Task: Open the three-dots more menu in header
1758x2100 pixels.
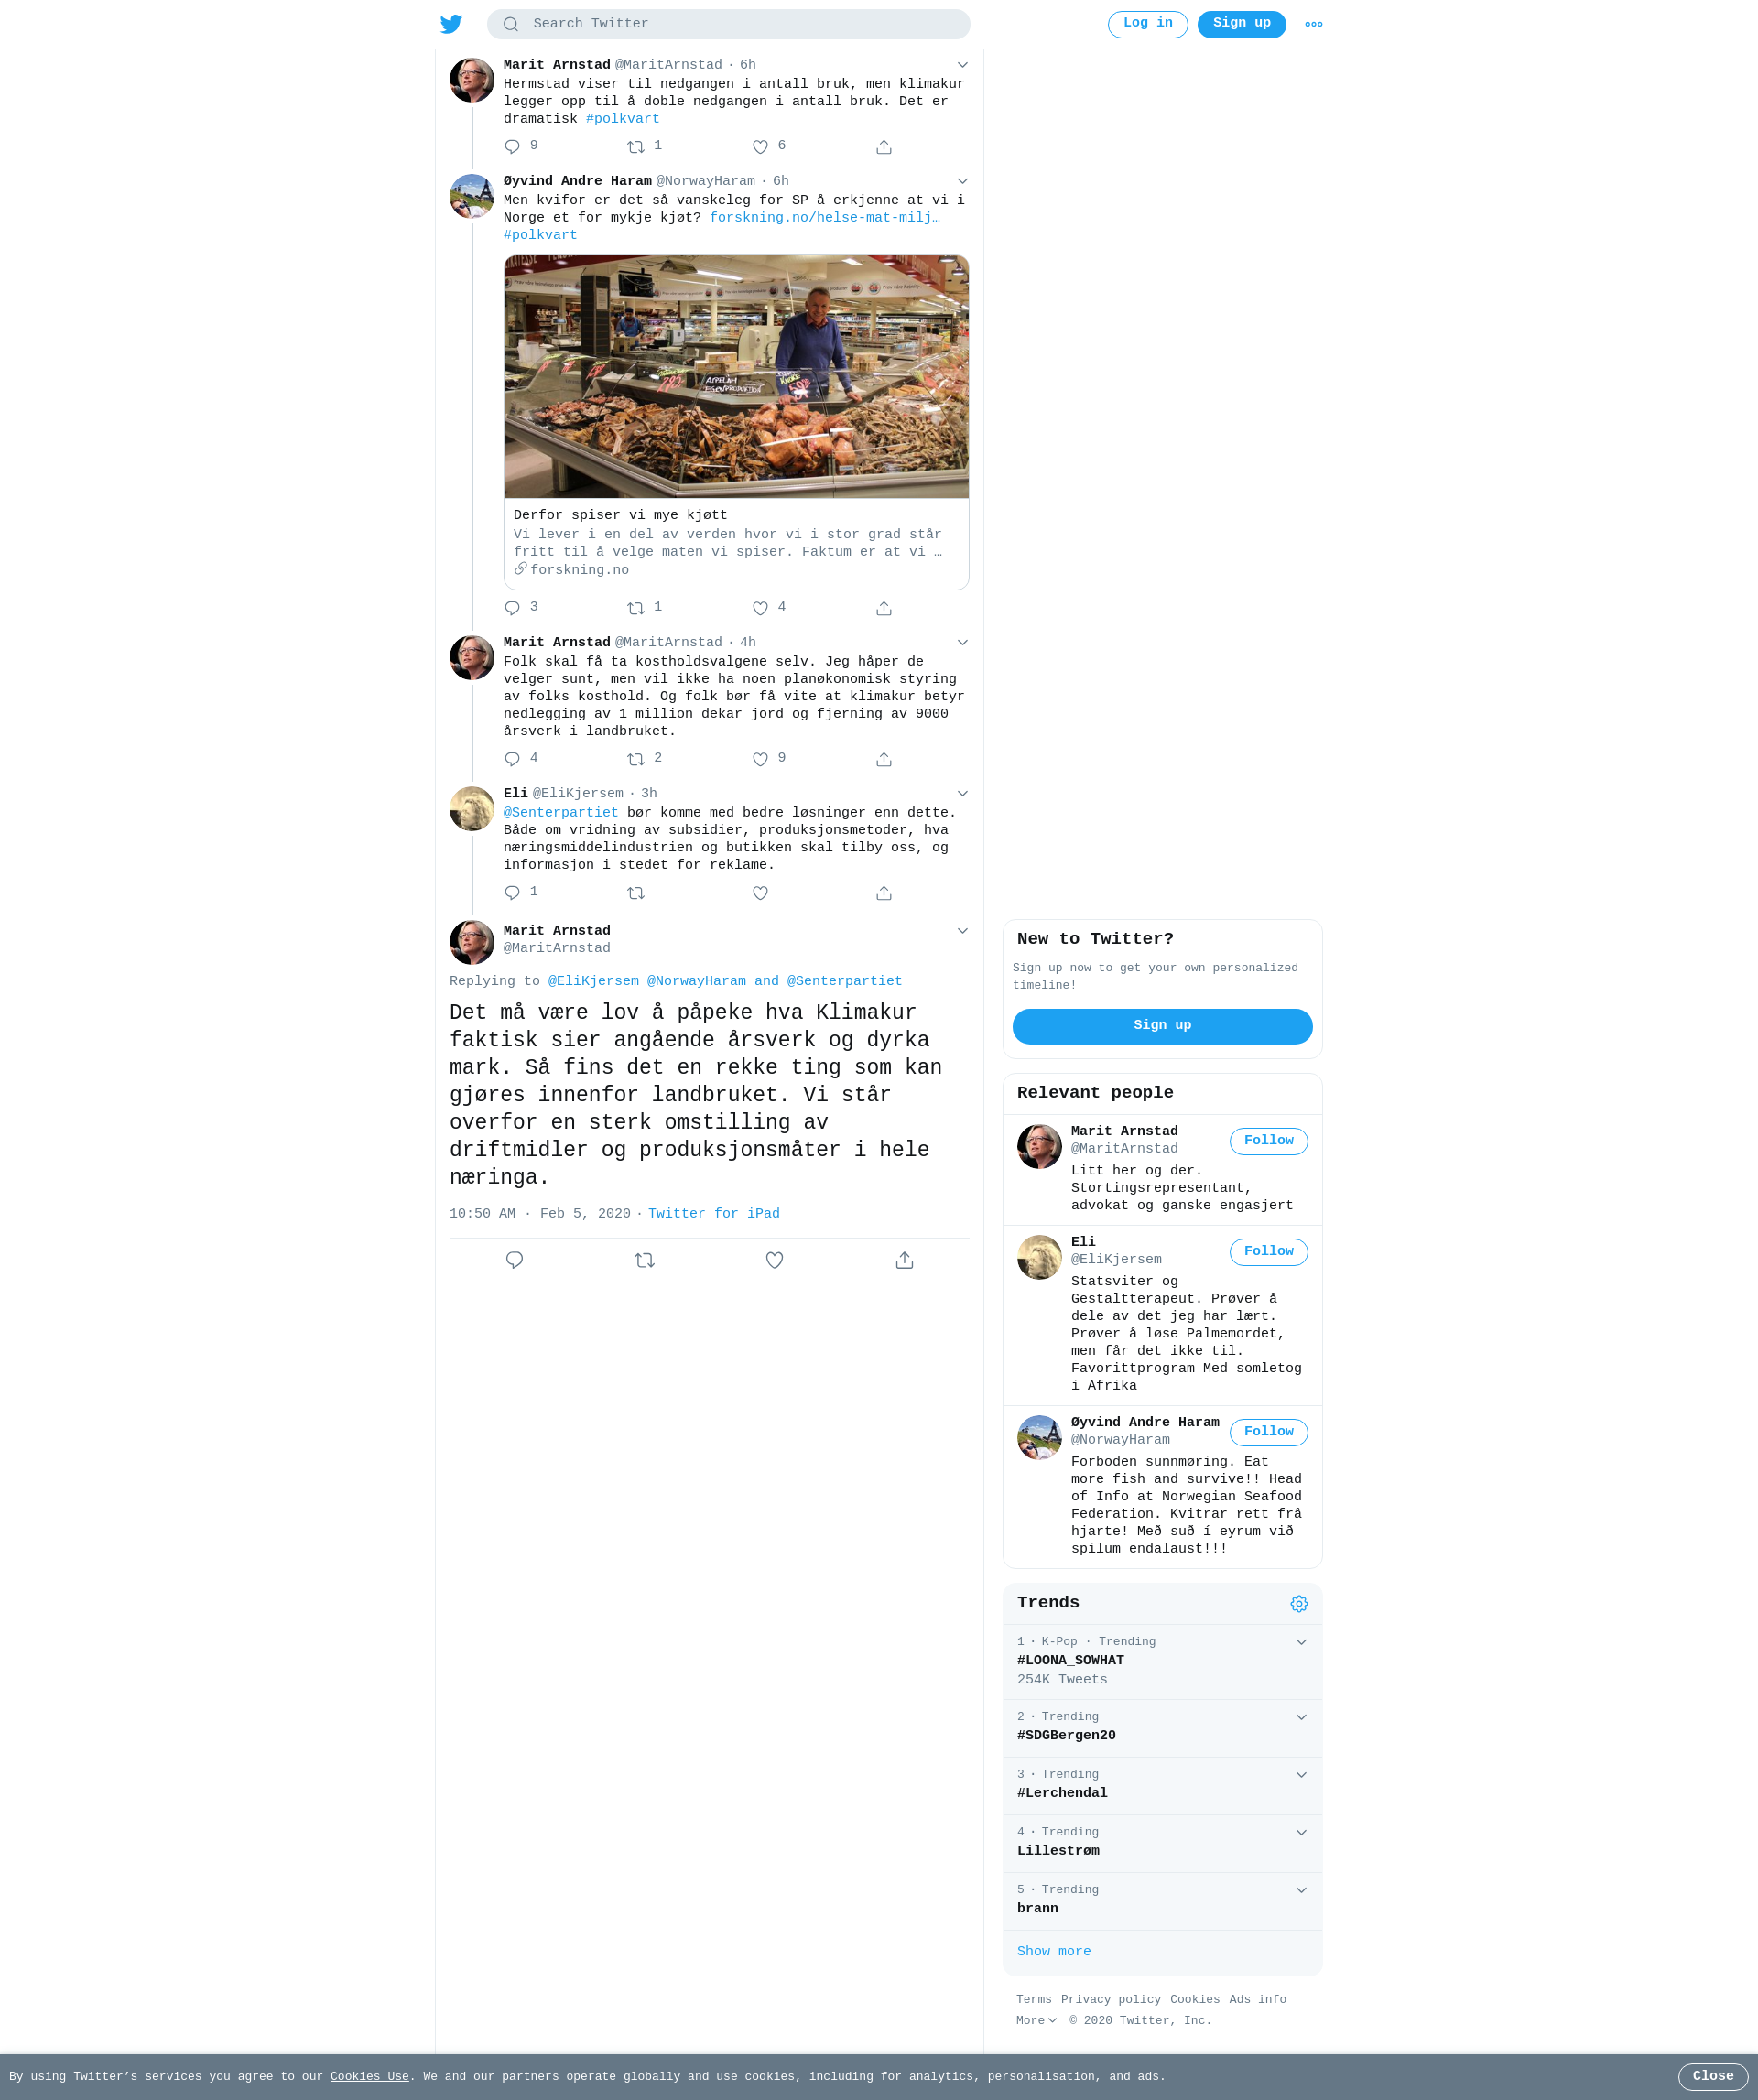Action: pyautogui.click(x=1314, y=24)
